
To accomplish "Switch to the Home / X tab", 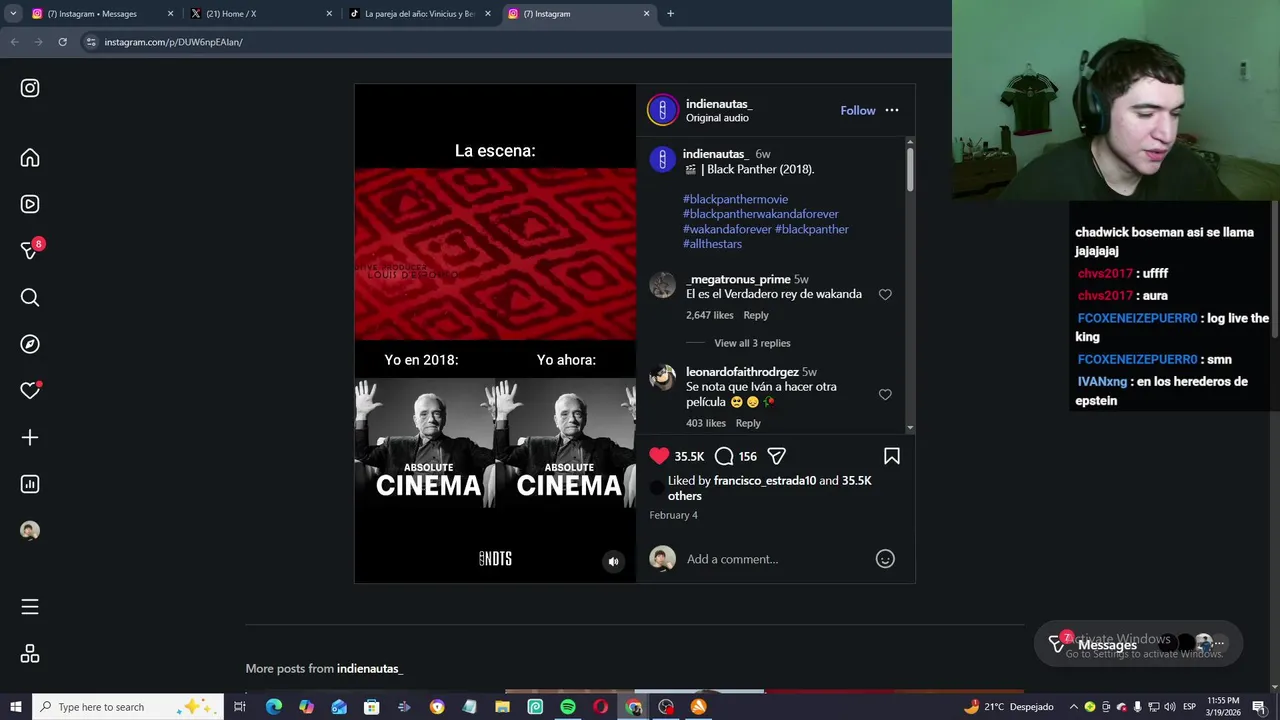I will pyautogui.click(x=260, y=14).
